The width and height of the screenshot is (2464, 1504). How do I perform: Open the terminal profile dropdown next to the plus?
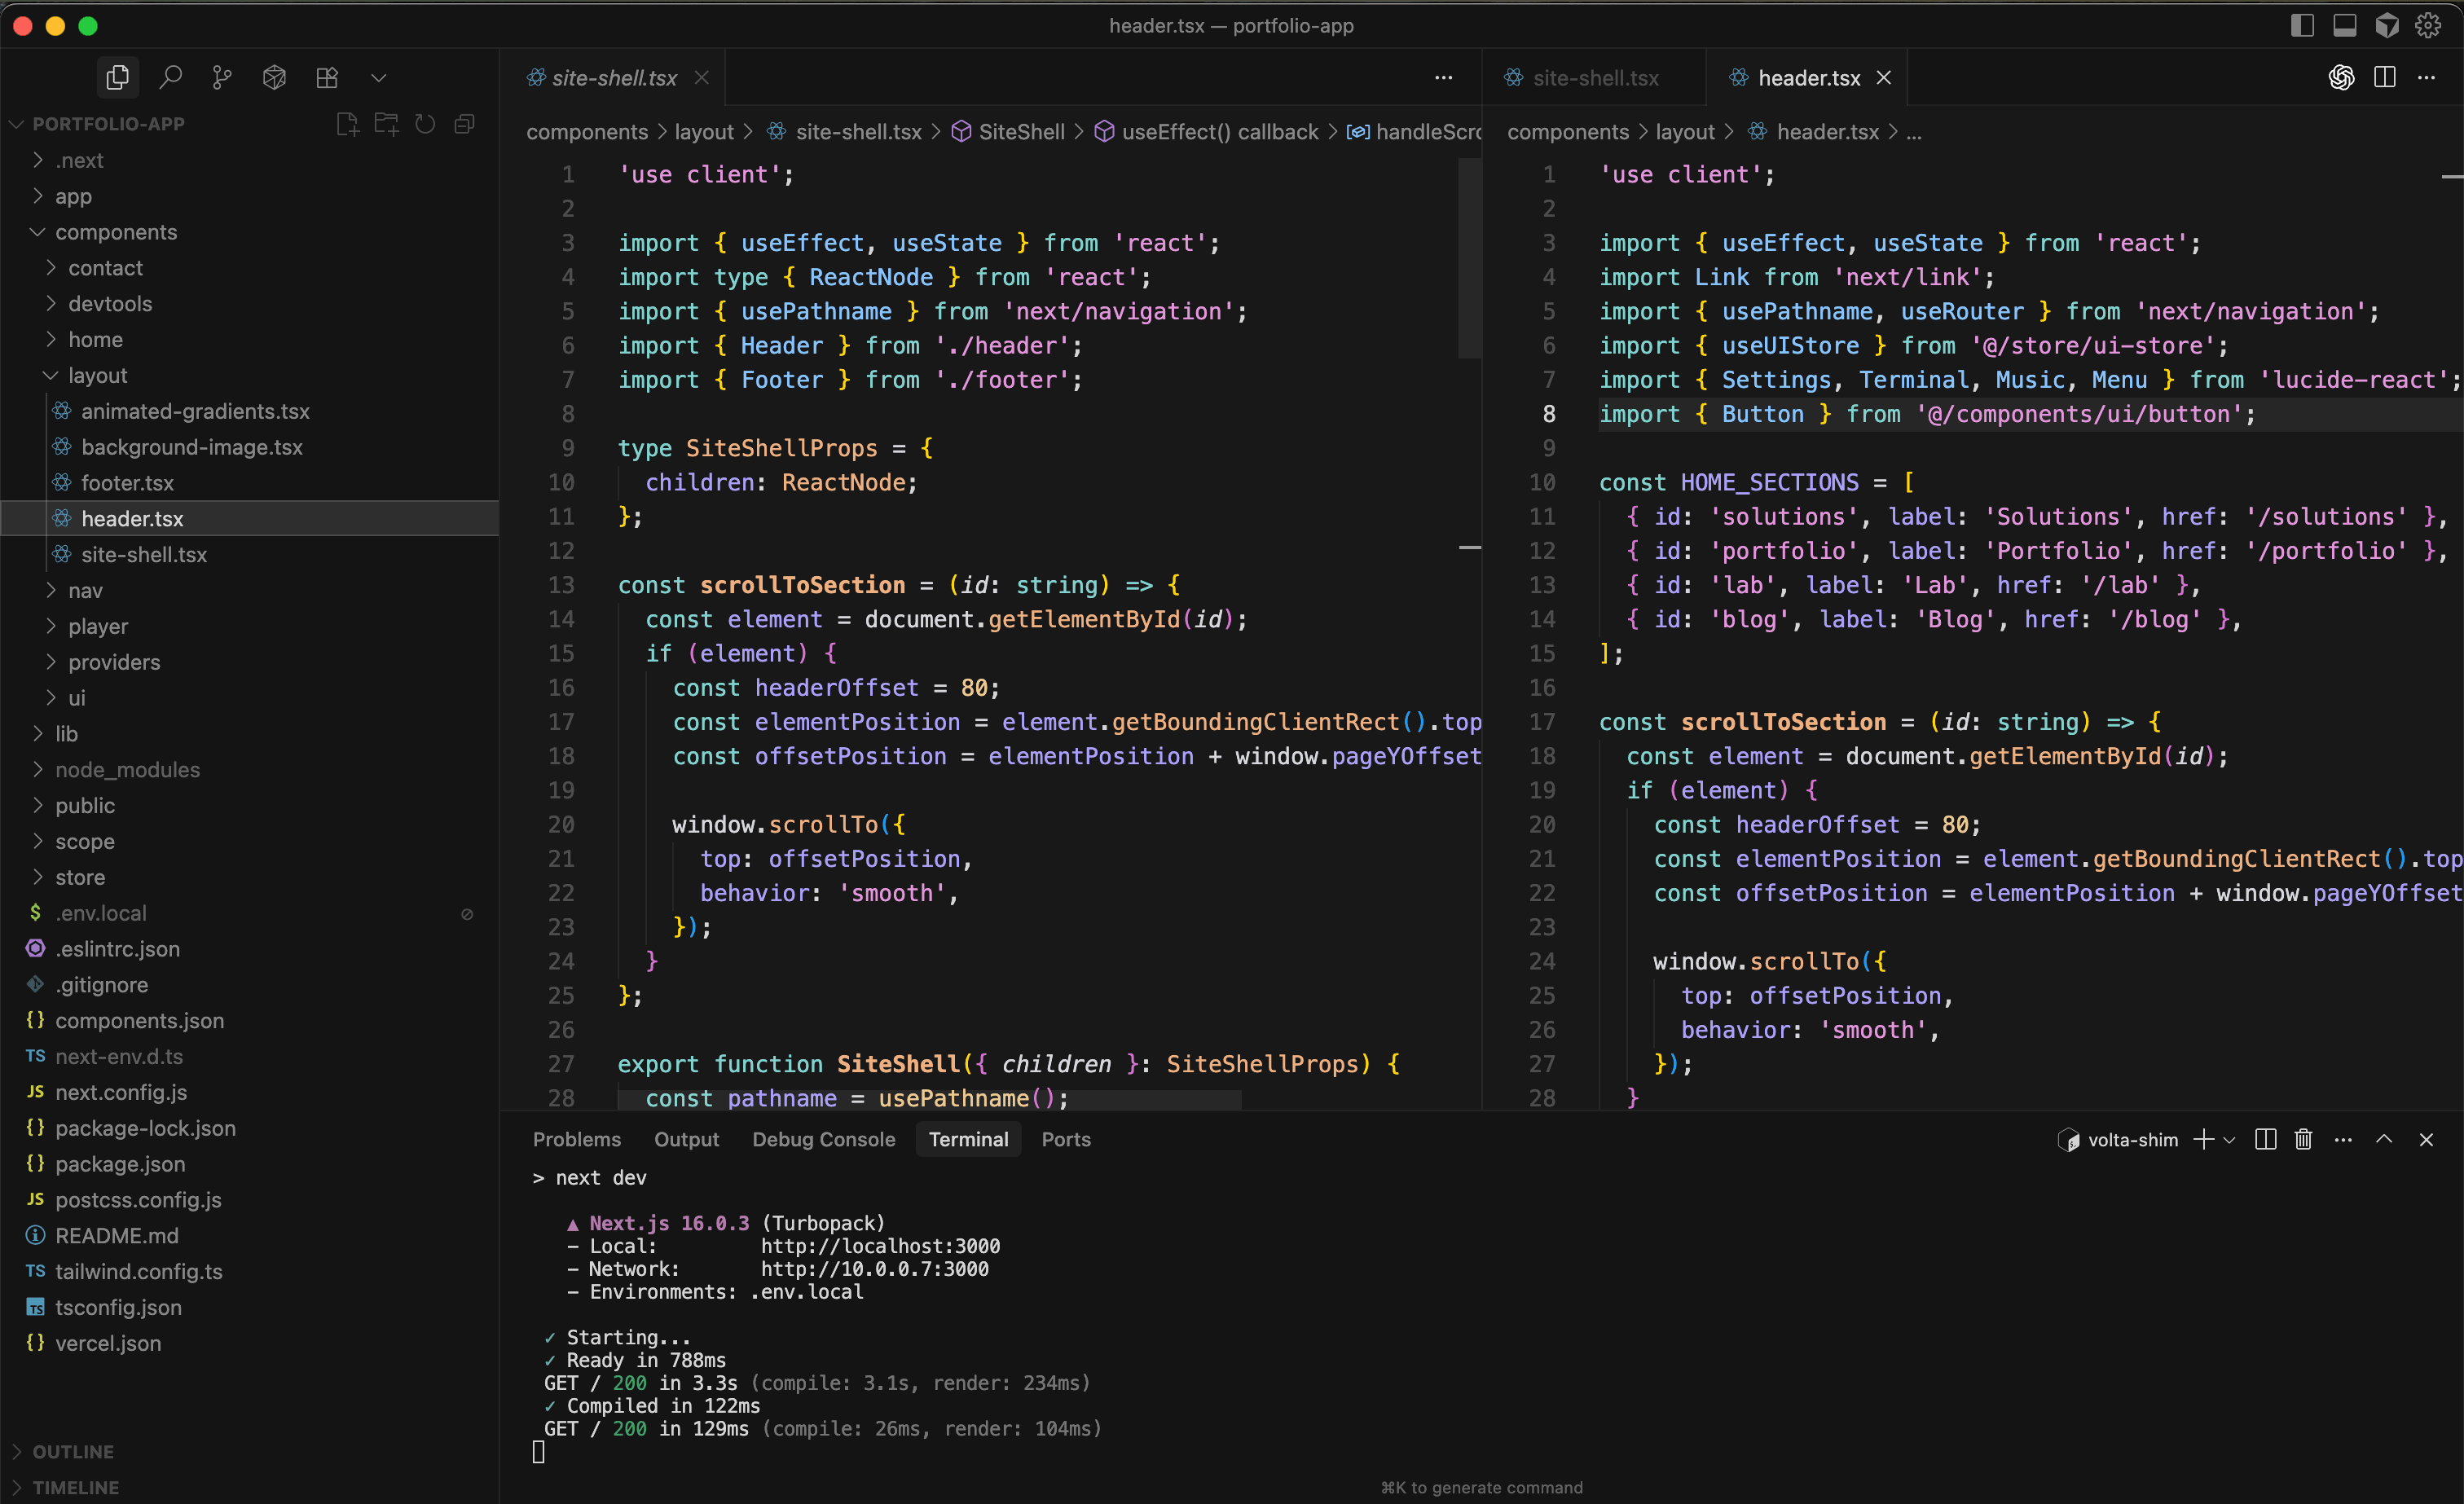coord(2231,1140)
